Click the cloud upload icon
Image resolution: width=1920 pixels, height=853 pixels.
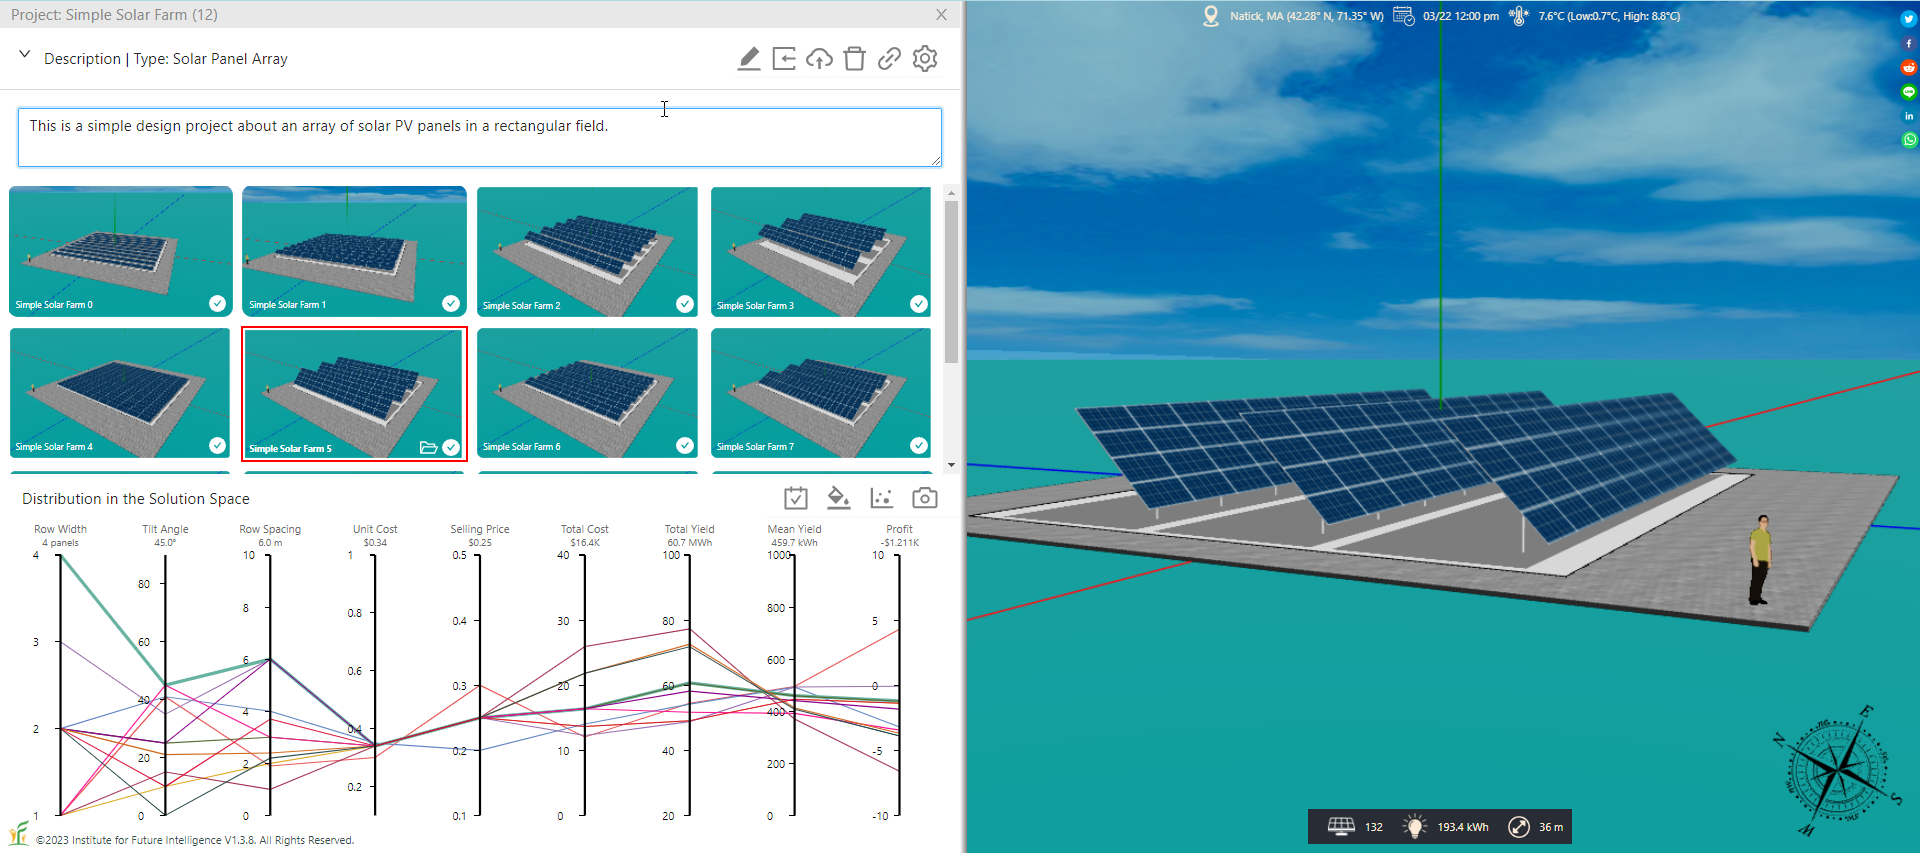[x=819, y=59]
